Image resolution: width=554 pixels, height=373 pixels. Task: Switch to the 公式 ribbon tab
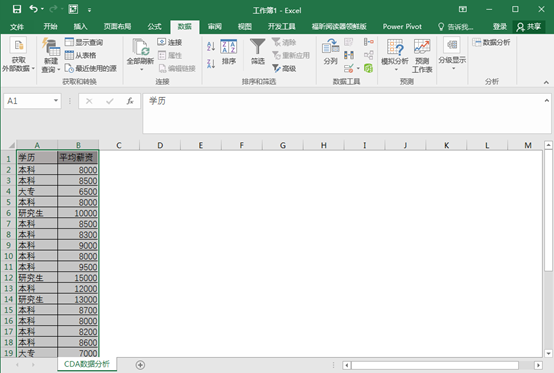coord(154,26)
